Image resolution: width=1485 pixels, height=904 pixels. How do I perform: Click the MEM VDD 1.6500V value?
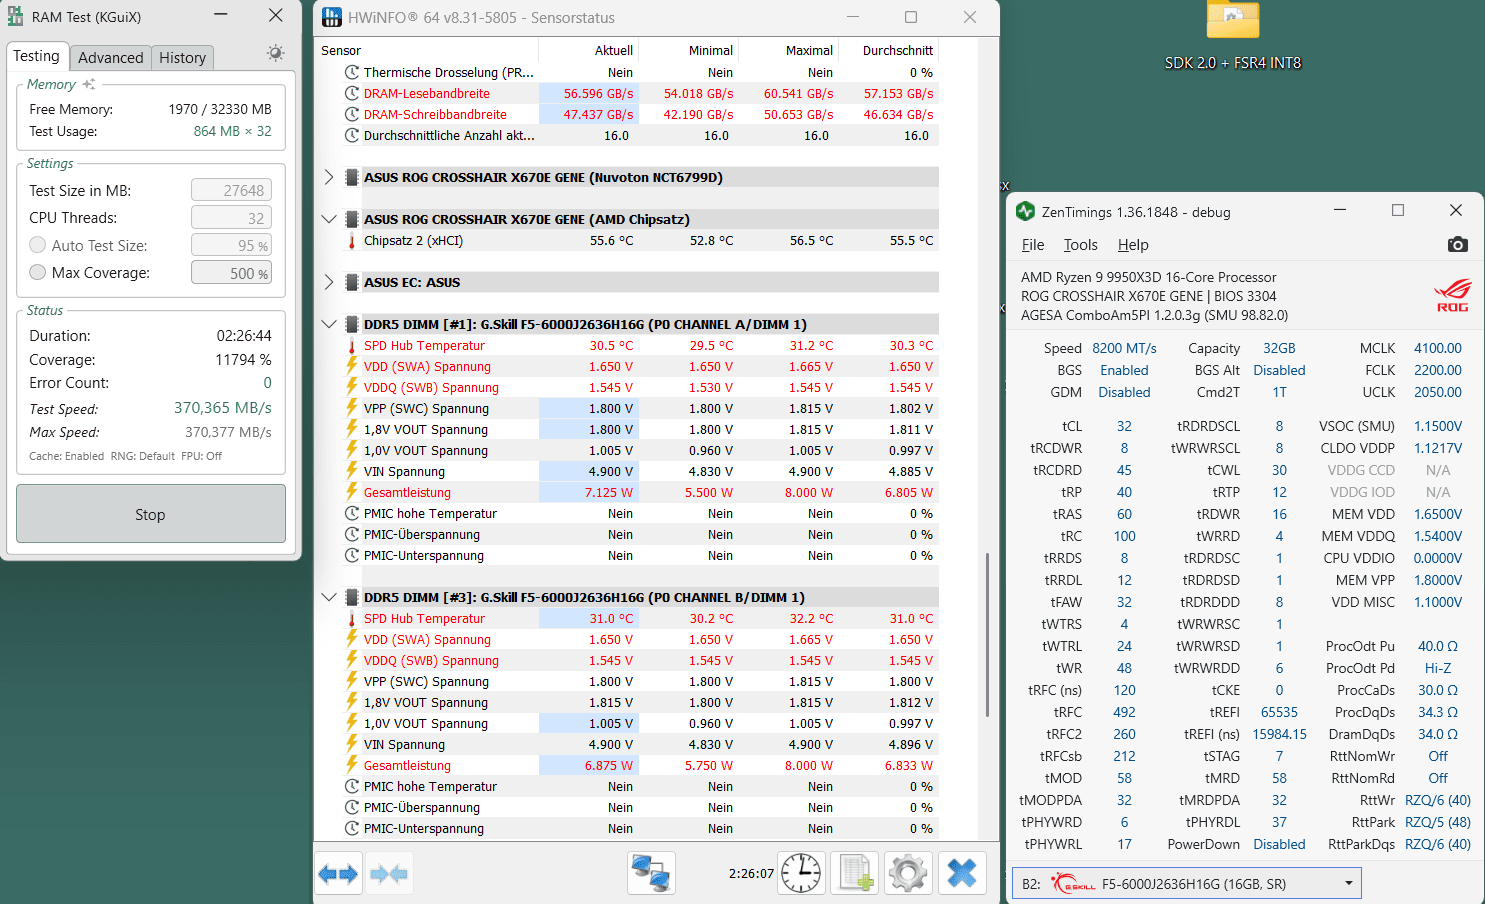point(1438,514)
